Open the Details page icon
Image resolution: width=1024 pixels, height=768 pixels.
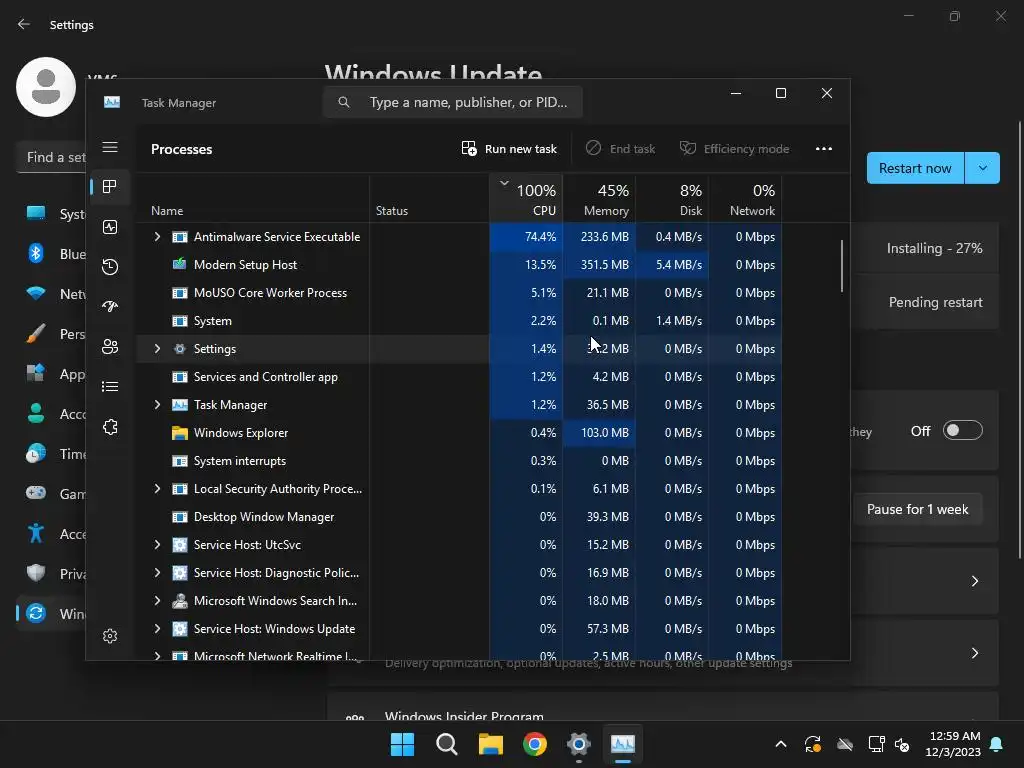tap(110, 387)
